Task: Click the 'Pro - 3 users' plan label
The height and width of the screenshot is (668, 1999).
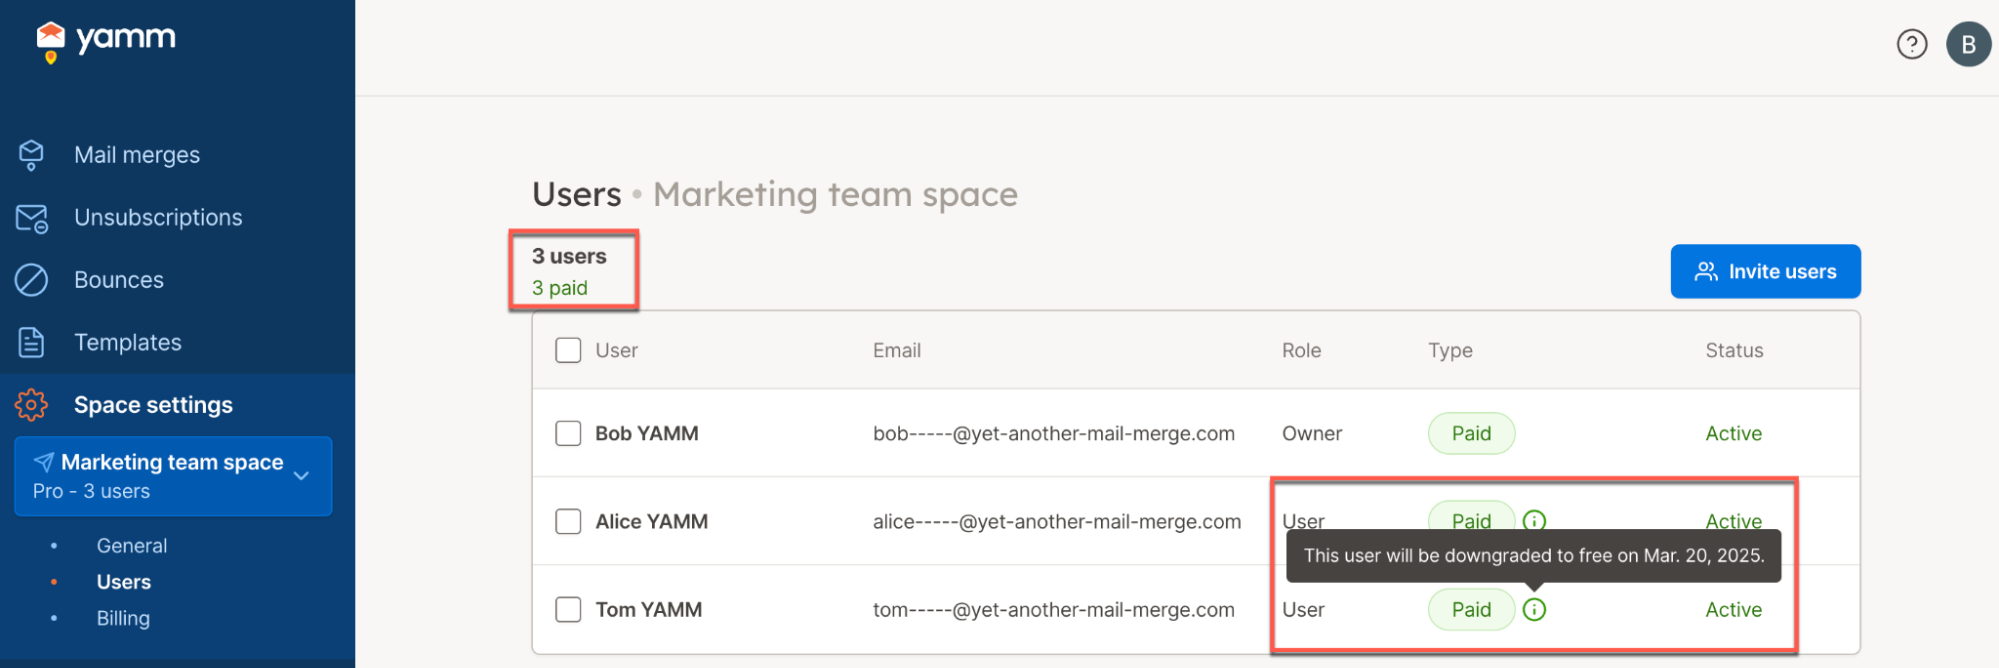Action: click(91, 491)
